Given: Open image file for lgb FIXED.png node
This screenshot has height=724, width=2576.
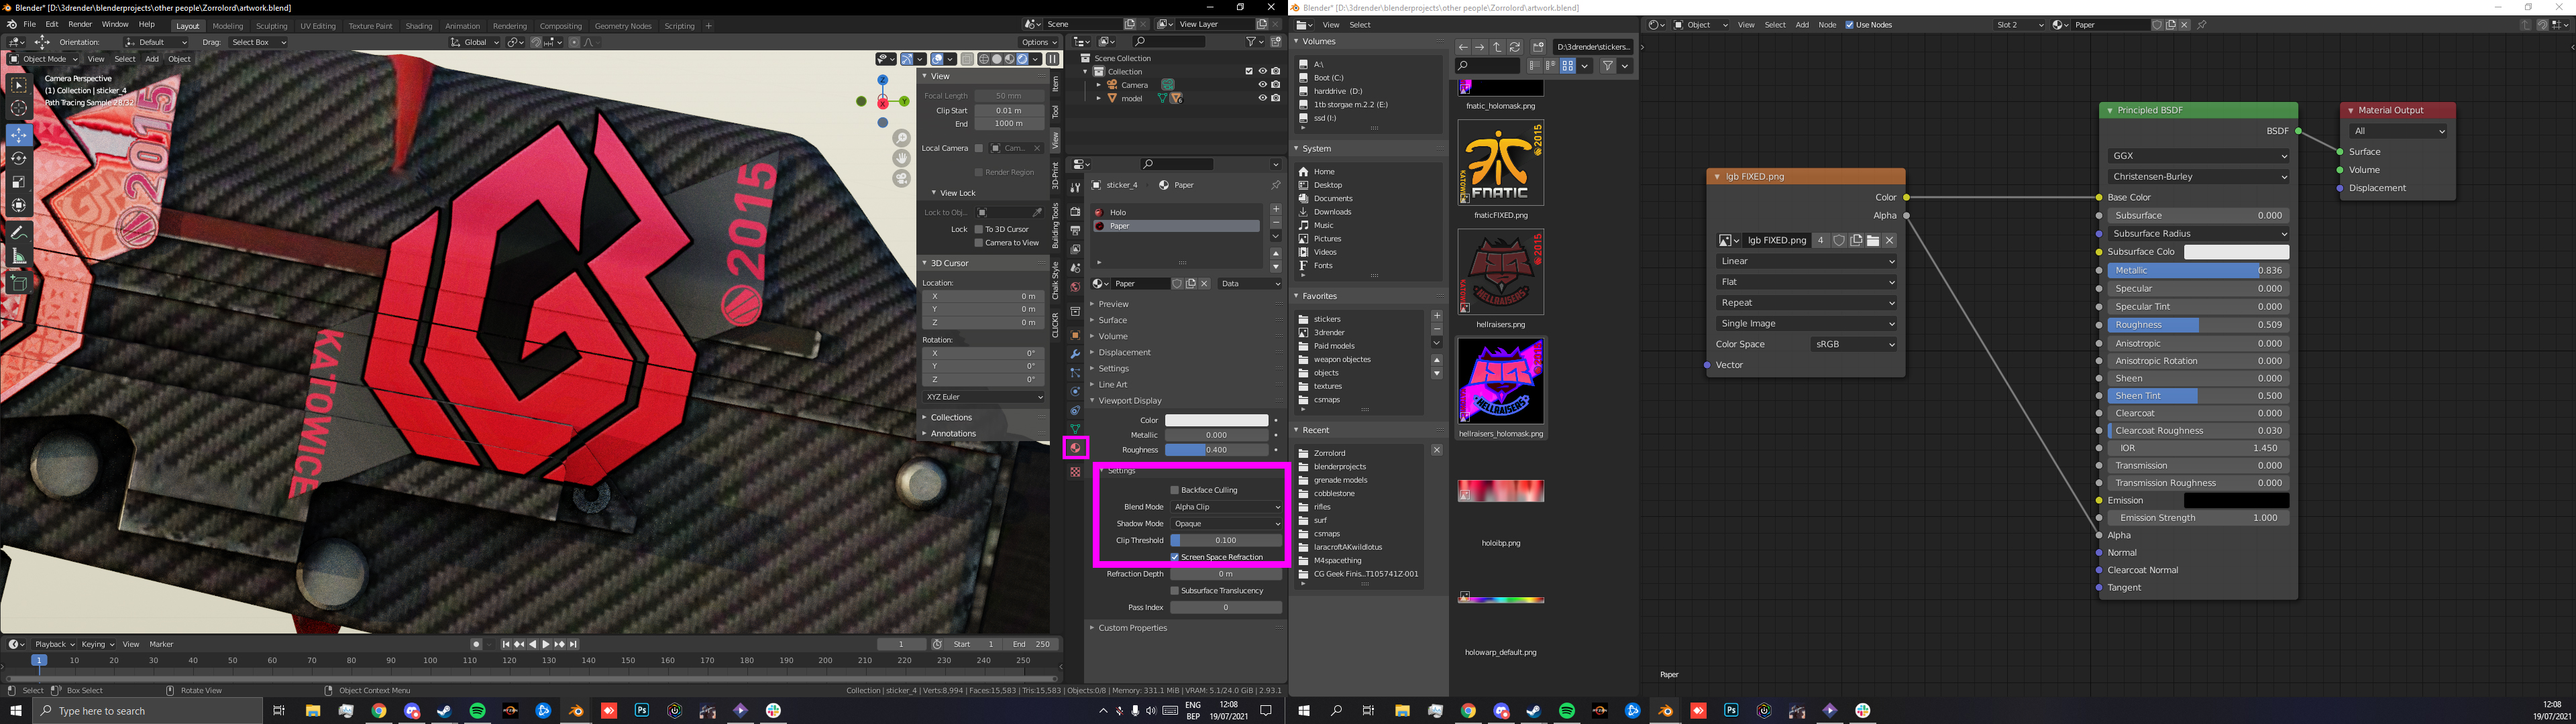Looking at the screenshot, I should click(1873, 240).
